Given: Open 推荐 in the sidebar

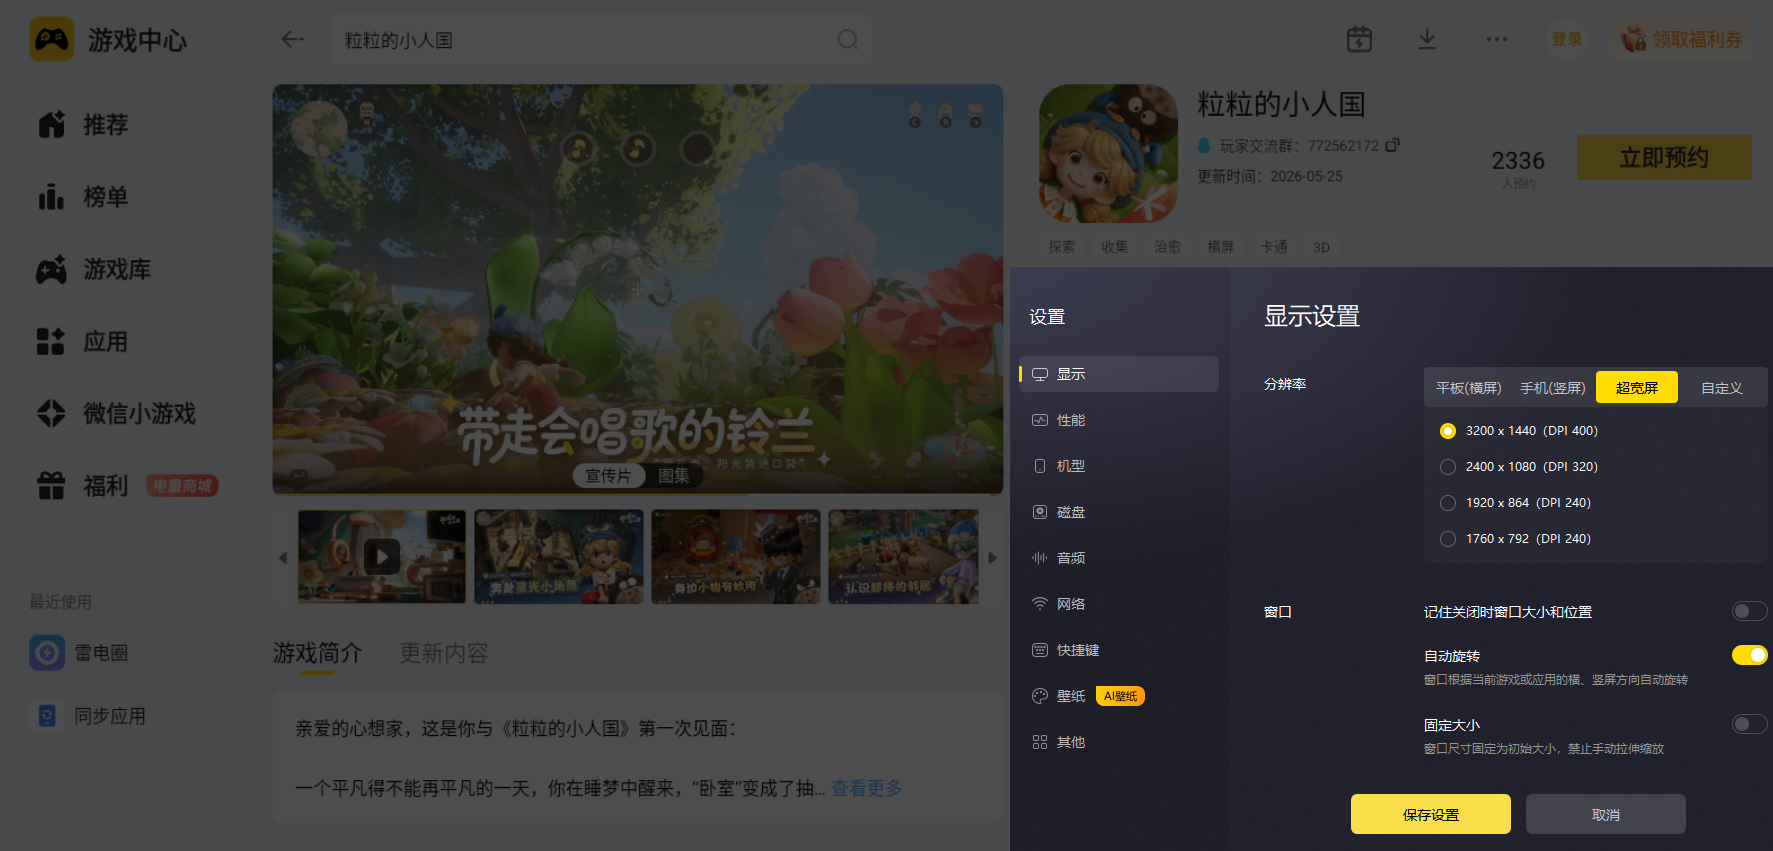Looking at the screenshot, I should coord(85,124).
